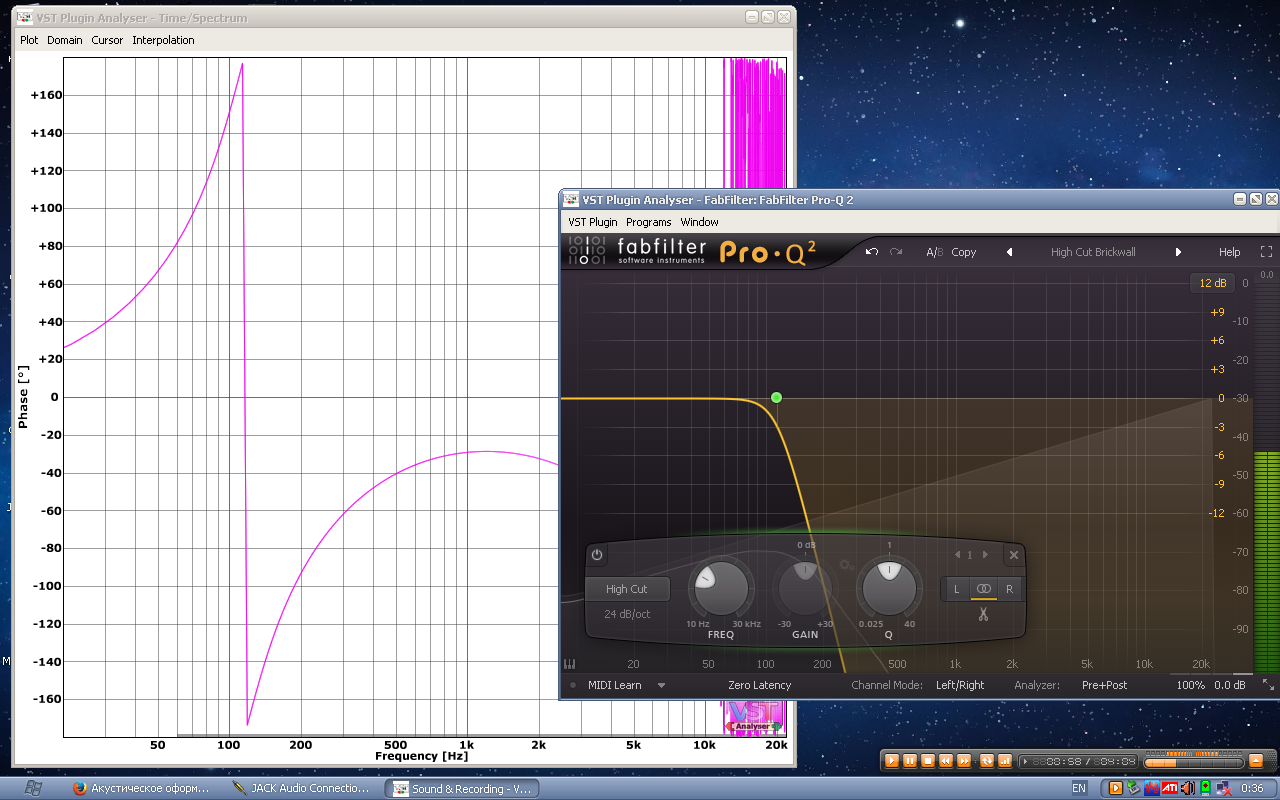Click the eject button on media player
1280x800 pixels.
tap(1256, 761)
